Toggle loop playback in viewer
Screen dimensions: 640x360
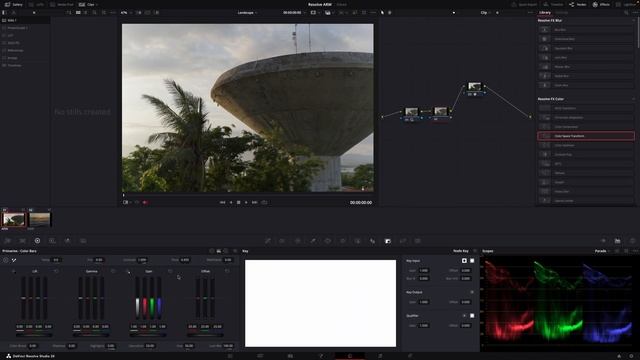(264, 202)
